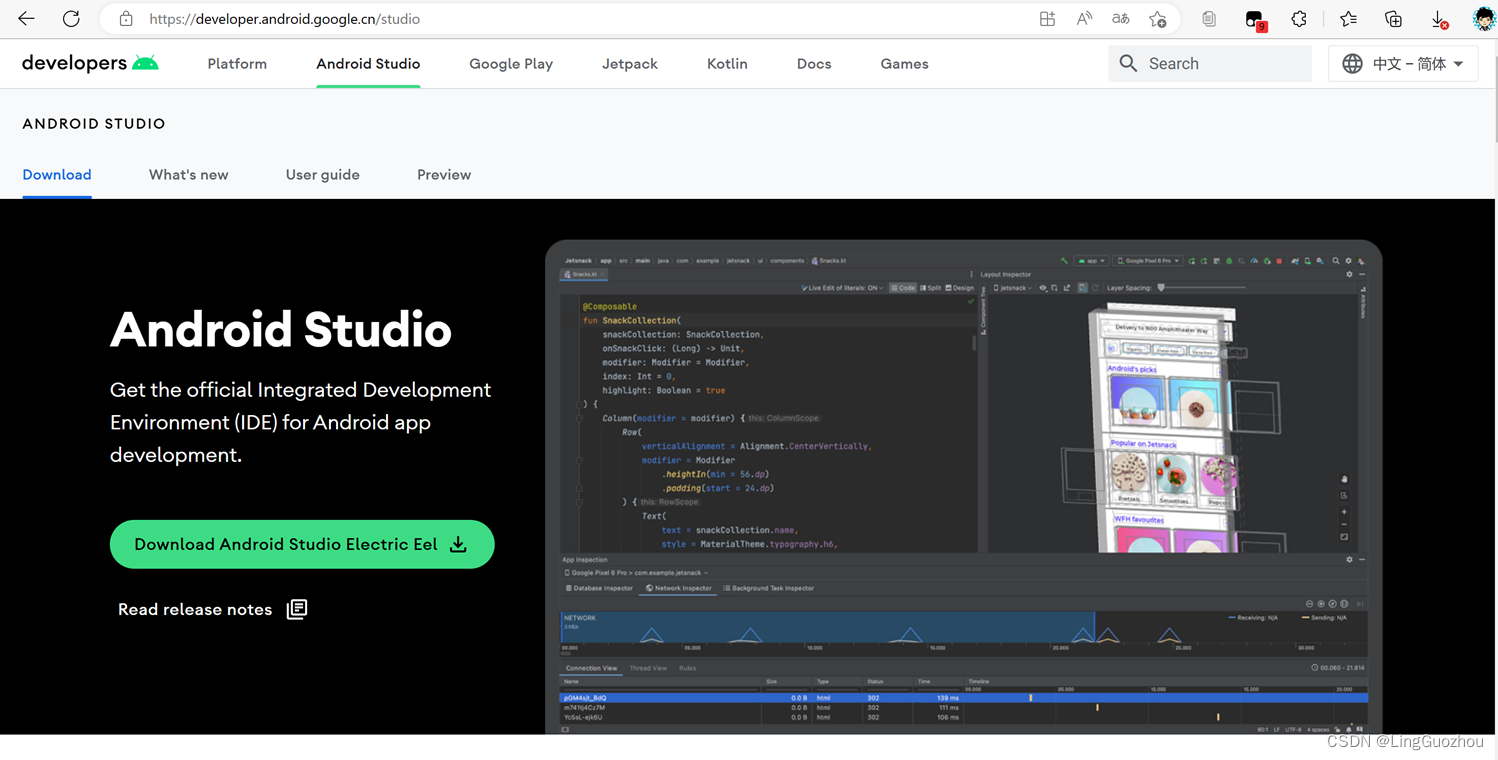This screenshot has width=1498, height=760.
Task: Click the Android developers logo
Action: coord(90,63)
